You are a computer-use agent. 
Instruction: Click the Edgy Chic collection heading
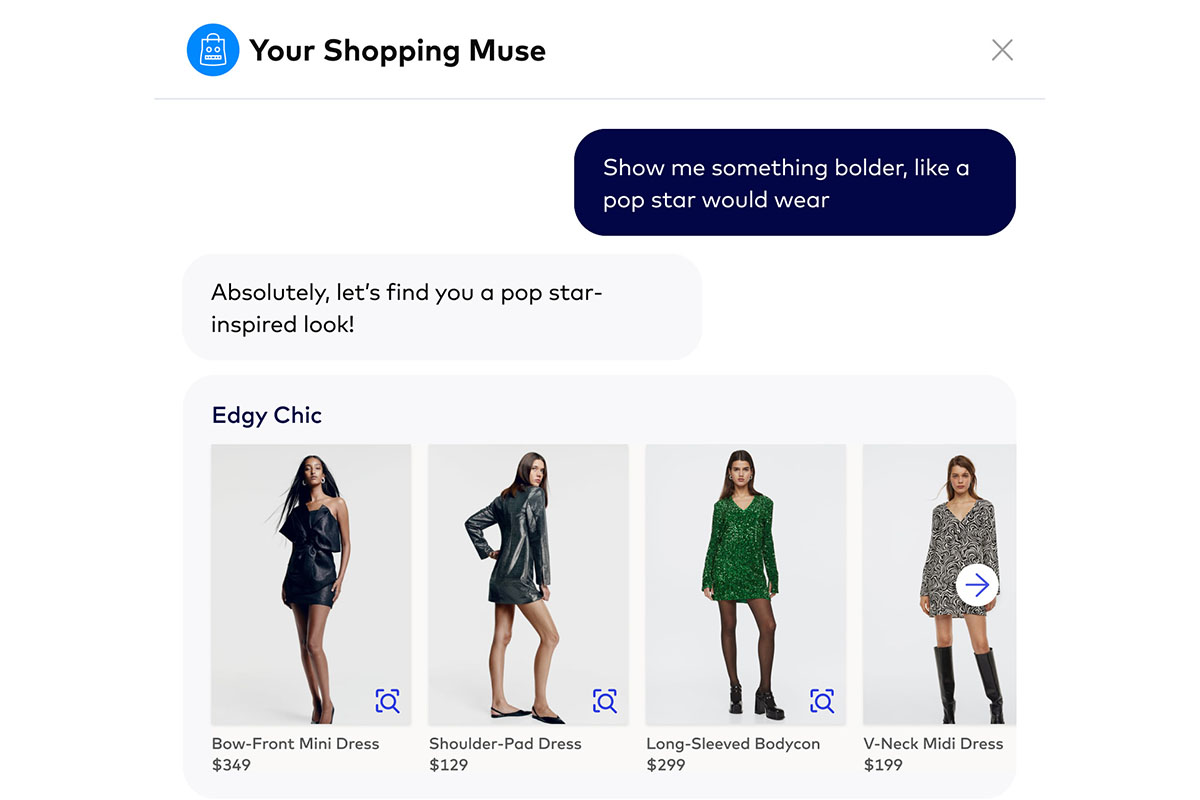point(266,415)
